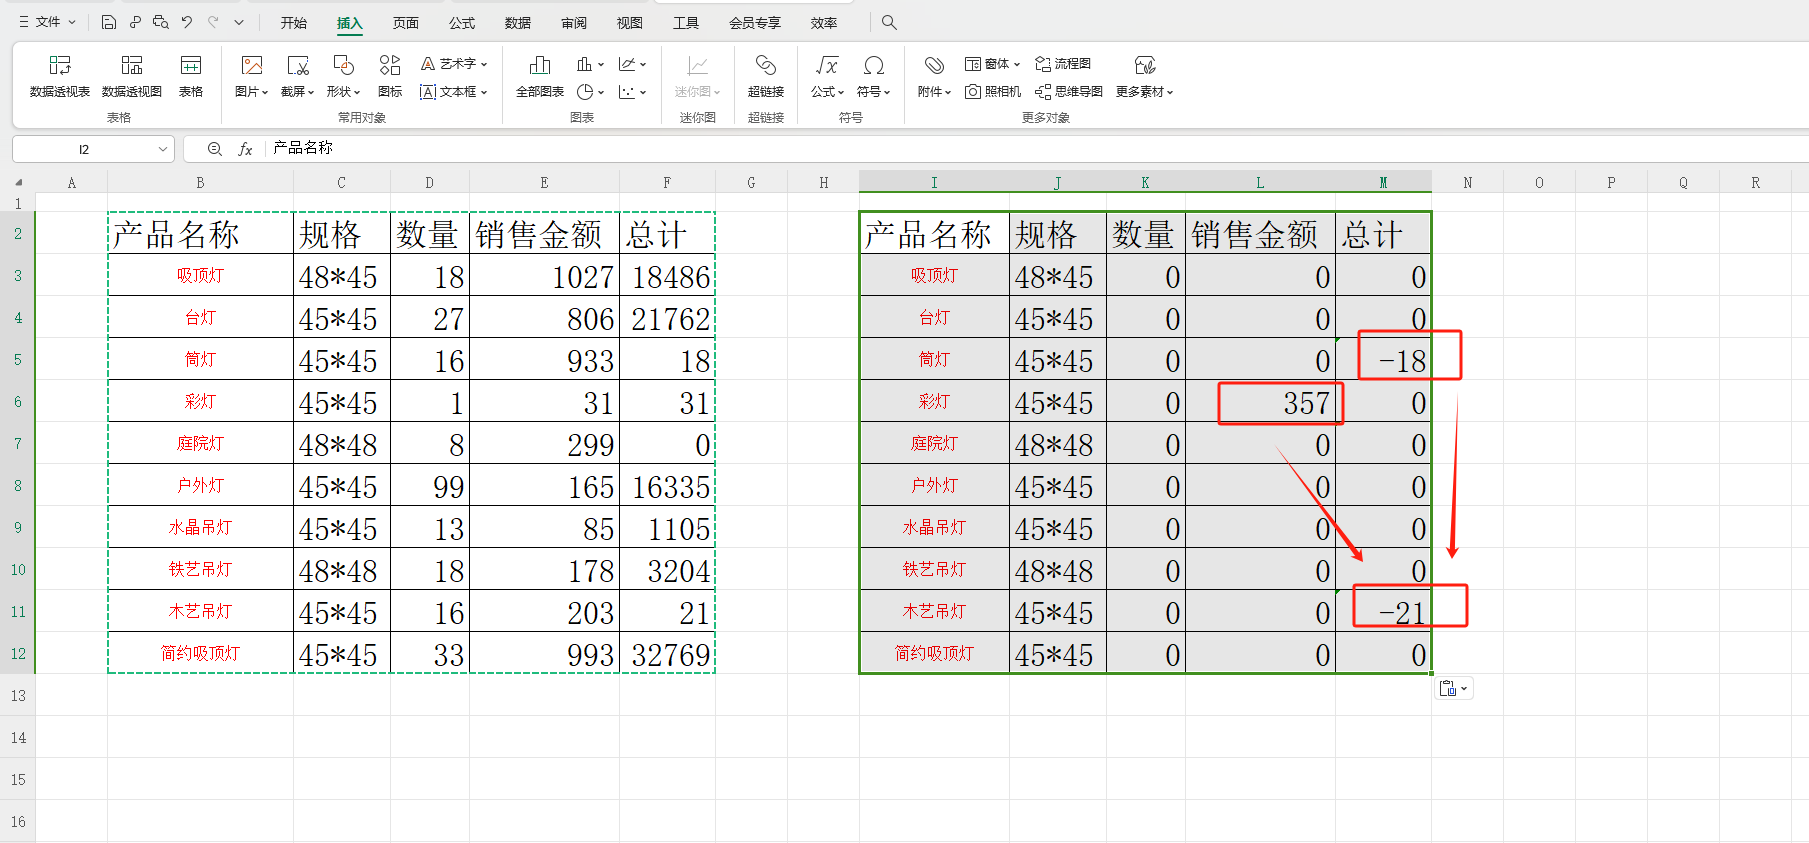Switch to the 审阅 tab
The image size is (1809, 843).
click(574, 22)
